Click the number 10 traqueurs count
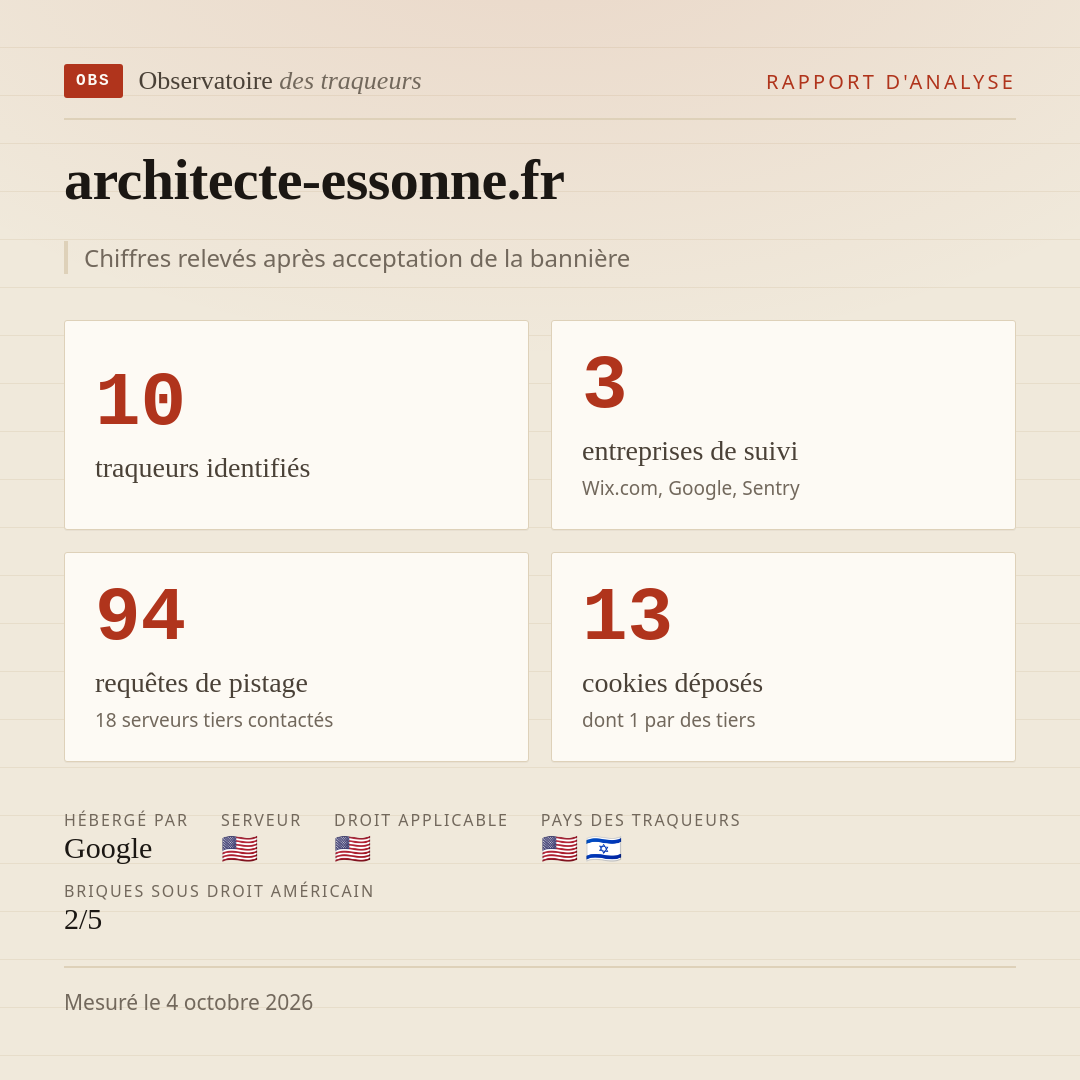This screenshot has height=1080, width=1080. pos(141,400)
